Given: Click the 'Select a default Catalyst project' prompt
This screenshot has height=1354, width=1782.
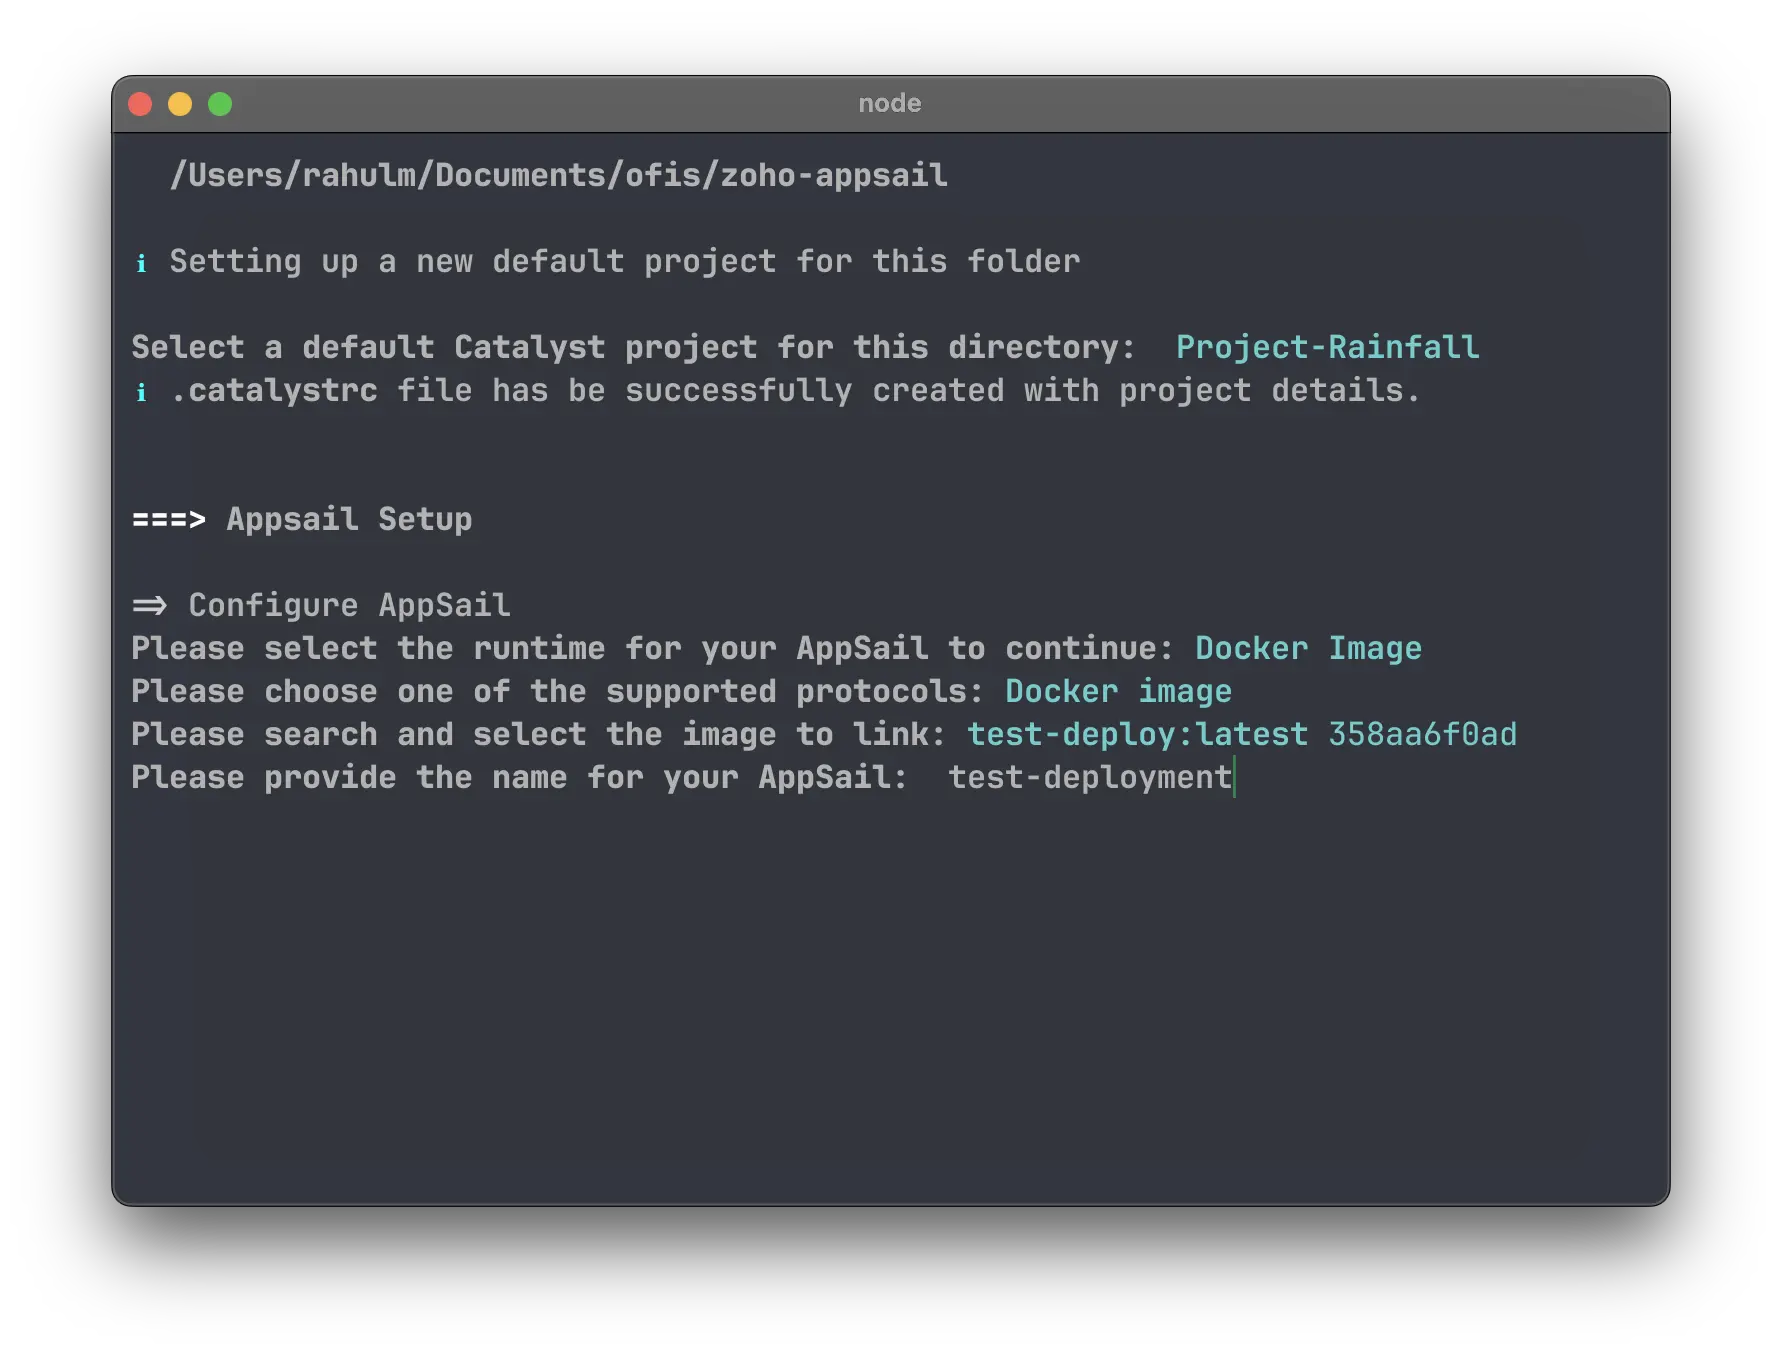Looking at the screenshot, I should (x=633, y=347).
